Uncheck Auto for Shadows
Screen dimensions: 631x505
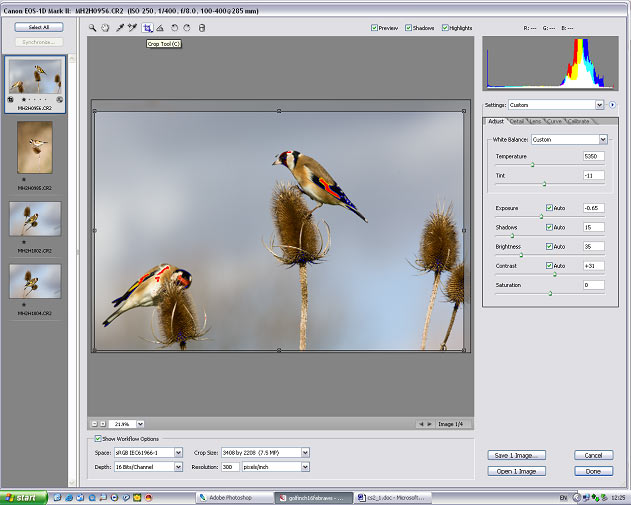click(549, 227)
